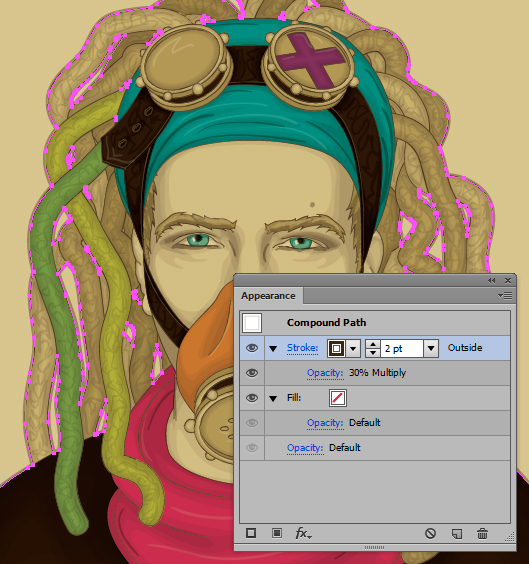Collapse the Stroke disclosure triangle

273,349
